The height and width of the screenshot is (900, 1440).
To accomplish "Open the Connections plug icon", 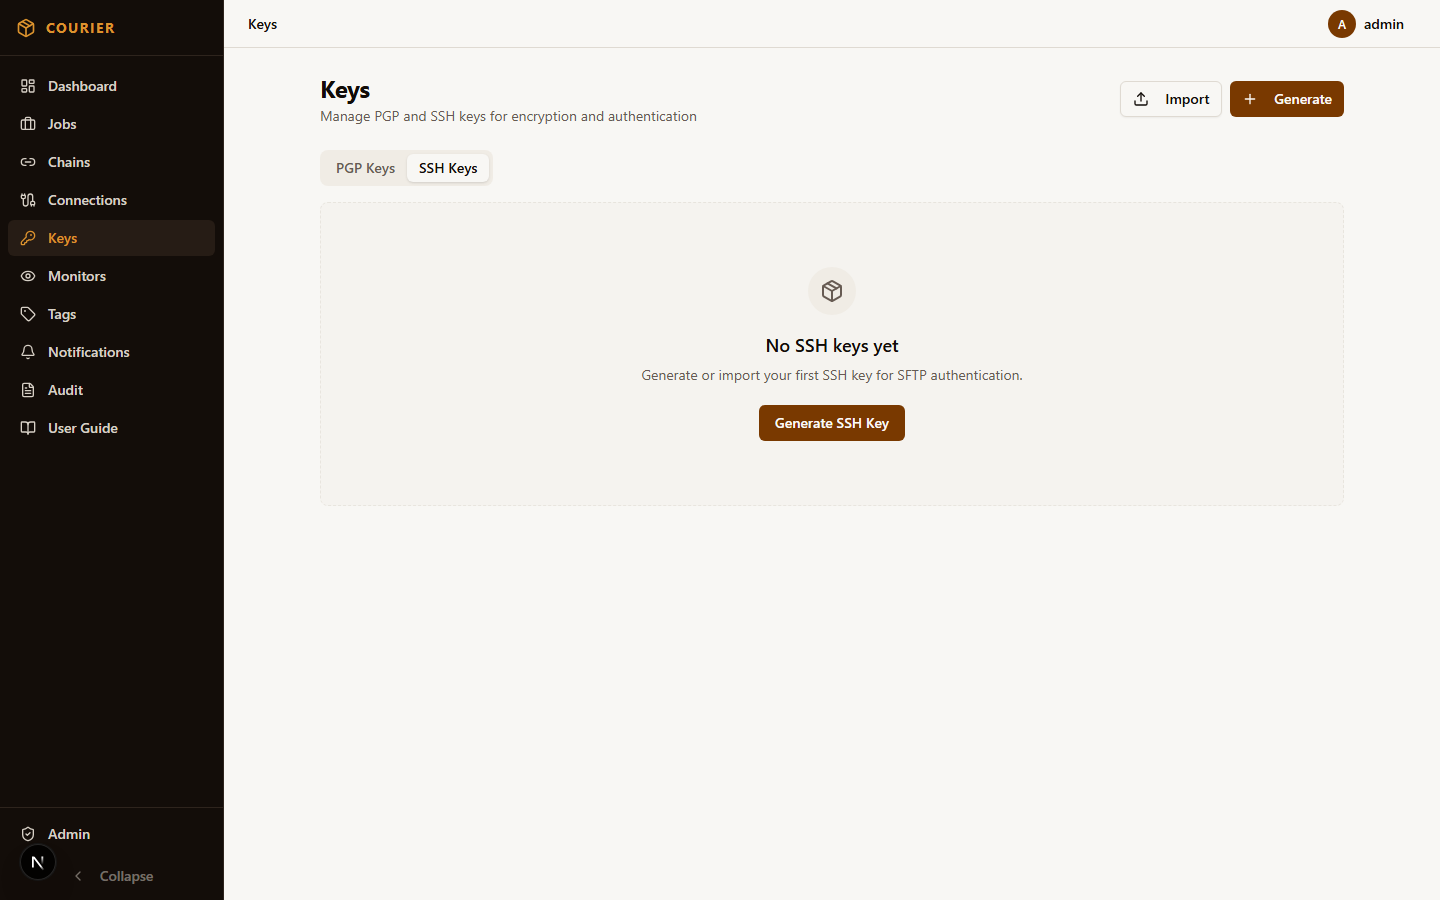I will click(28, 200).
